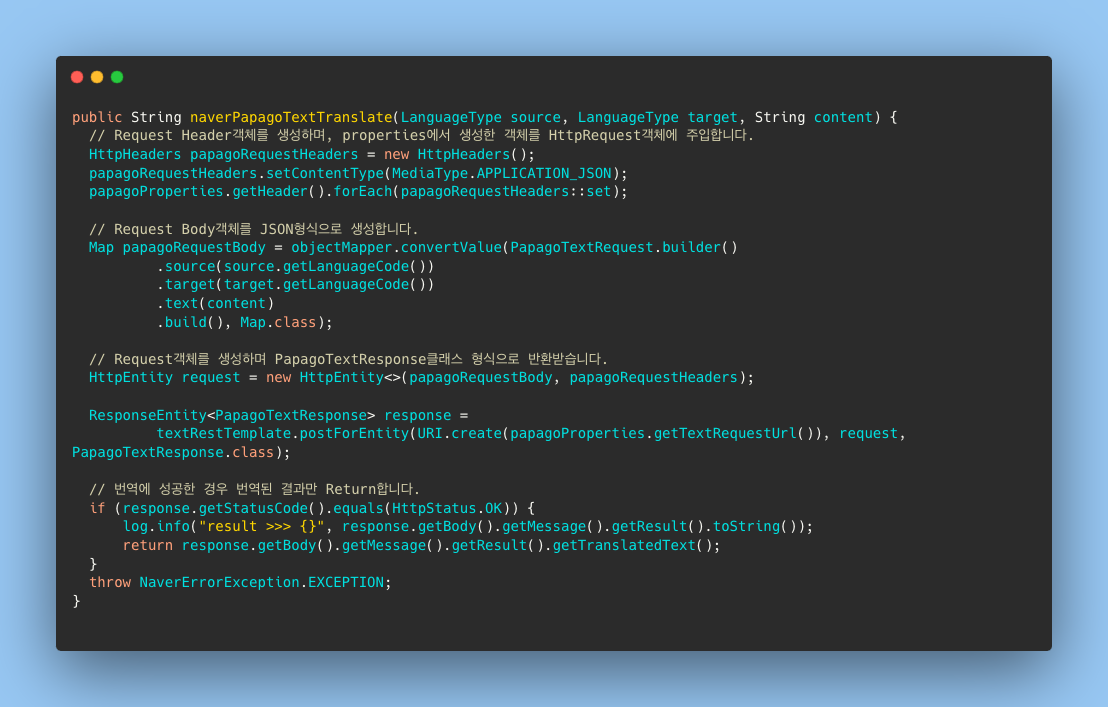Click 'objectMapper.convertValue' in the Map line
Image resolution: width=1108 pixels, height=707 pixels.
[396, 247]
